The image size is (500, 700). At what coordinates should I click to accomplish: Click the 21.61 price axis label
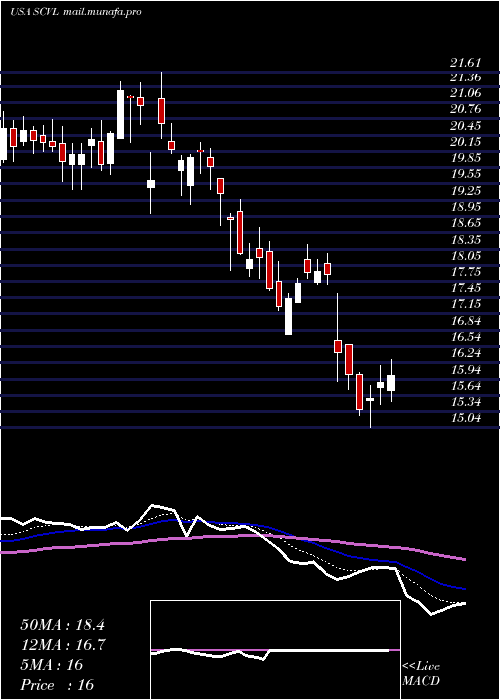click(x=465, y=63)
